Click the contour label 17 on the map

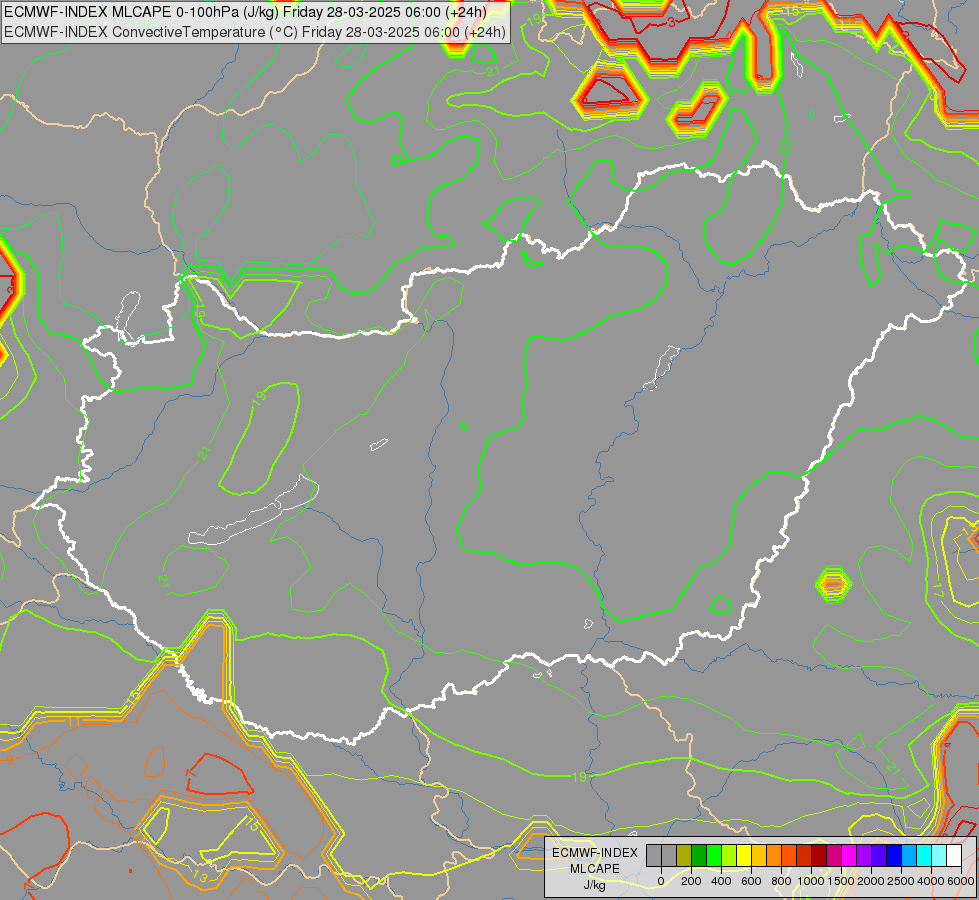click(938, 588)
